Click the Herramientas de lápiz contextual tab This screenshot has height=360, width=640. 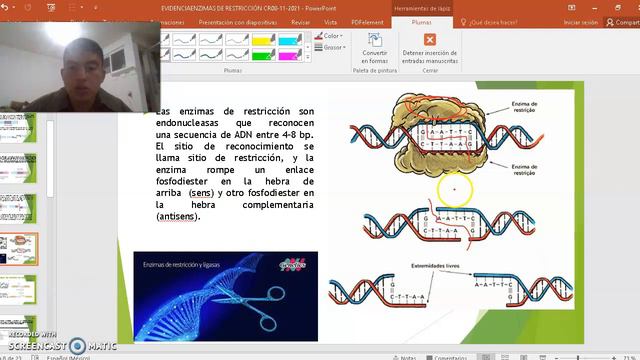tap(422, 8)
